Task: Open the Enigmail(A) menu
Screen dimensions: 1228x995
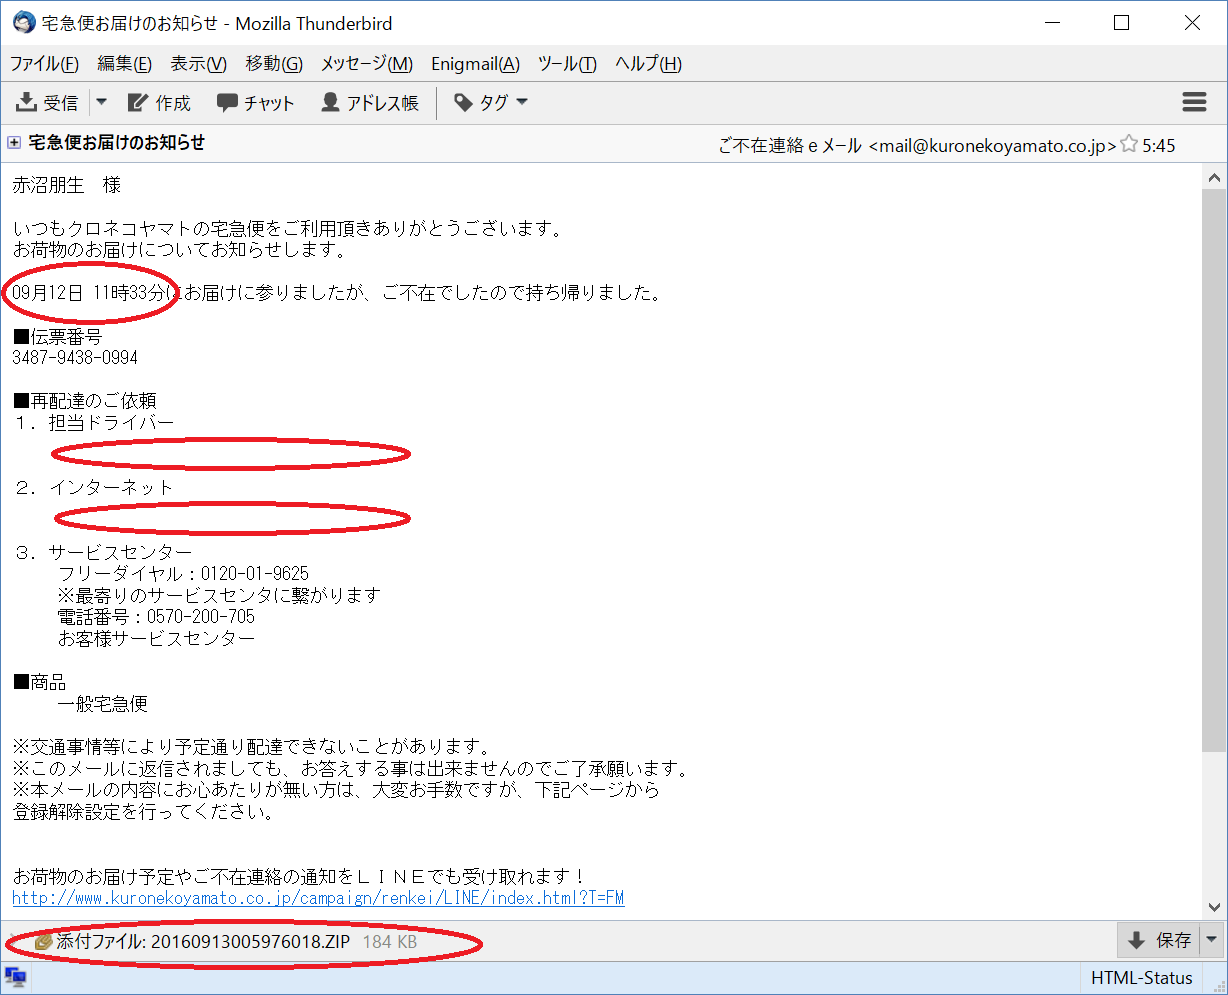Action: click(x=475, y=64)
